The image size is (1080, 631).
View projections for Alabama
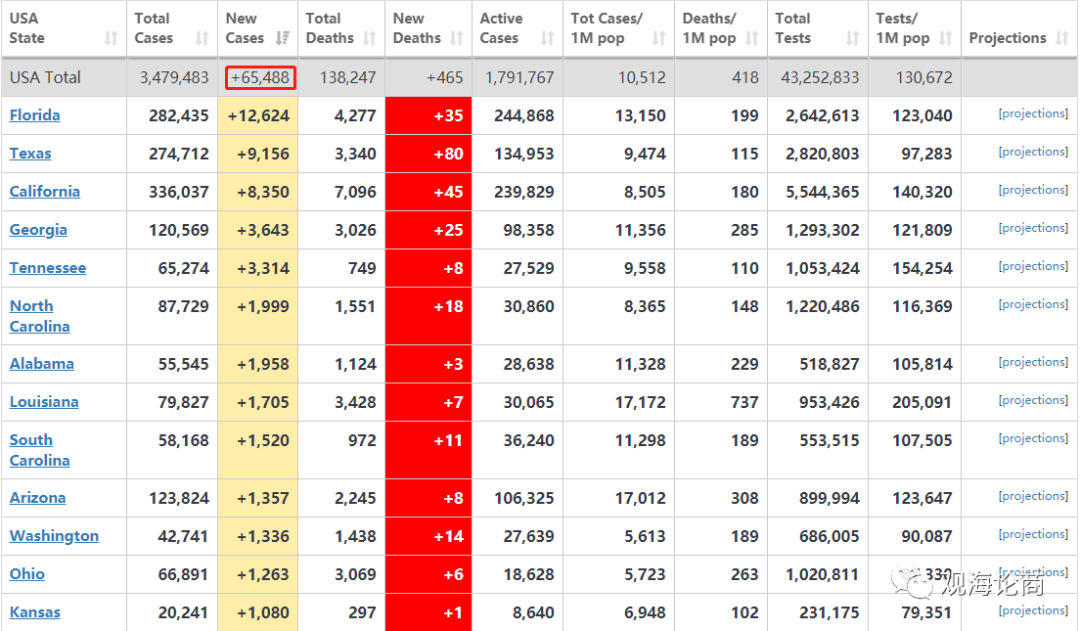(1033, 362)
